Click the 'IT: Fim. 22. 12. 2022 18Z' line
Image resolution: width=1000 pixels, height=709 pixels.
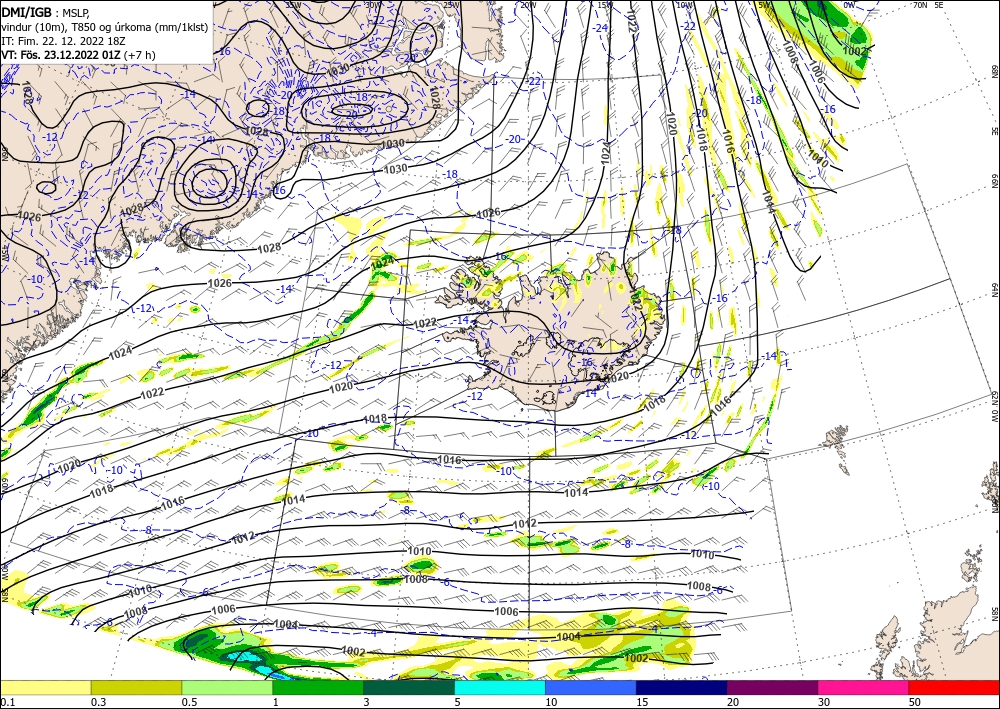click(x=63, y=41)
